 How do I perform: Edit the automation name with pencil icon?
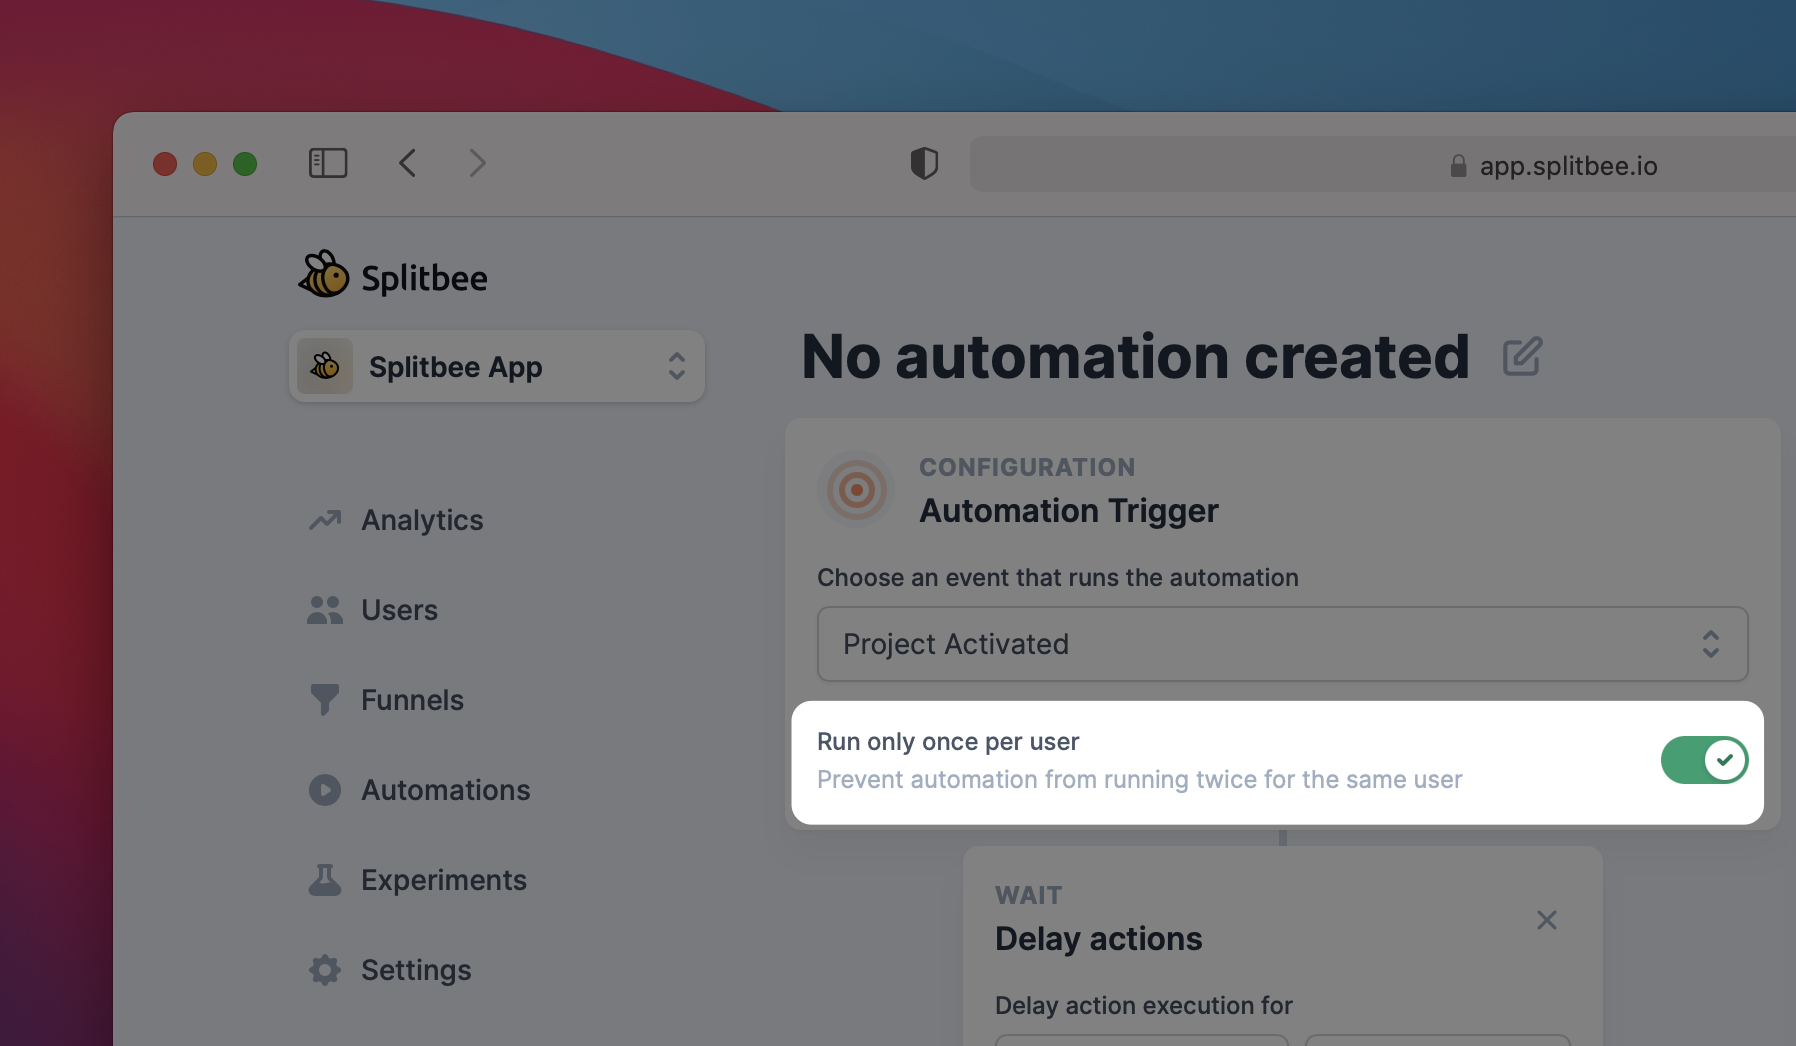pyautogui.click(x=1522, y=357)
